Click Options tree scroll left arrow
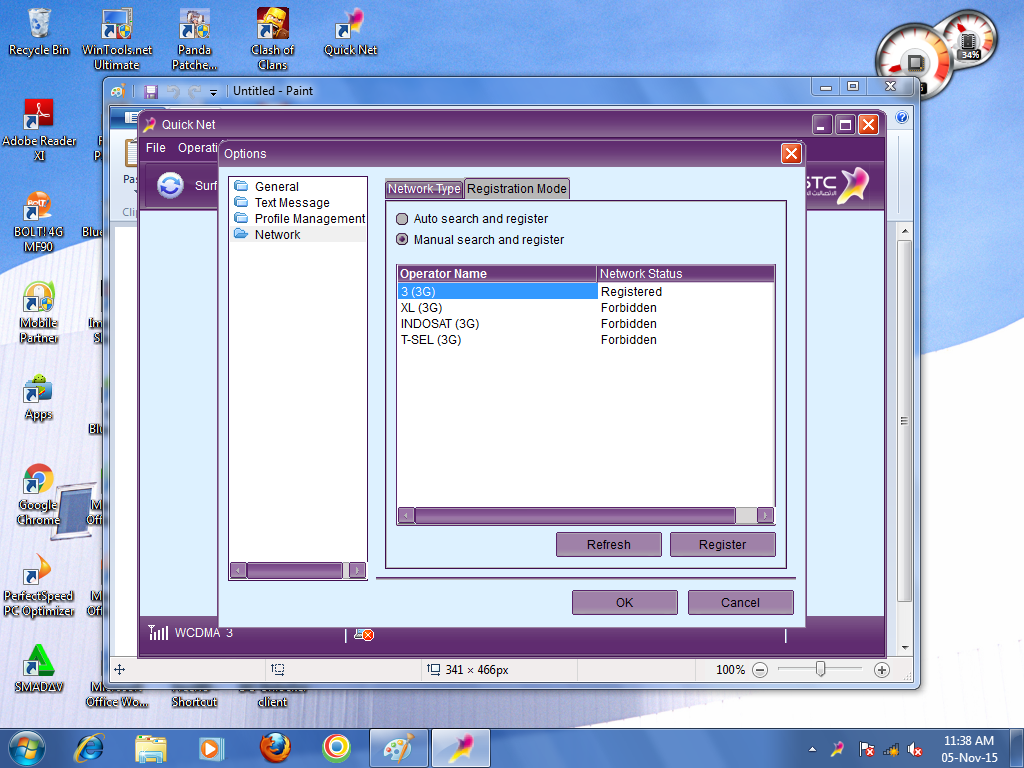This screenshot has height=768, width=1024. (238, 570)
